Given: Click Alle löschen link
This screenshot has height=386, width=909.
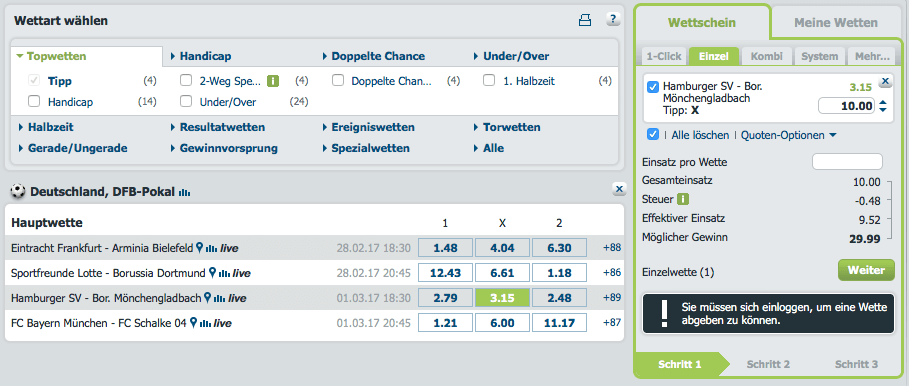Looking at the screenshot, I should pyautogui.click(x=700, y=135).
